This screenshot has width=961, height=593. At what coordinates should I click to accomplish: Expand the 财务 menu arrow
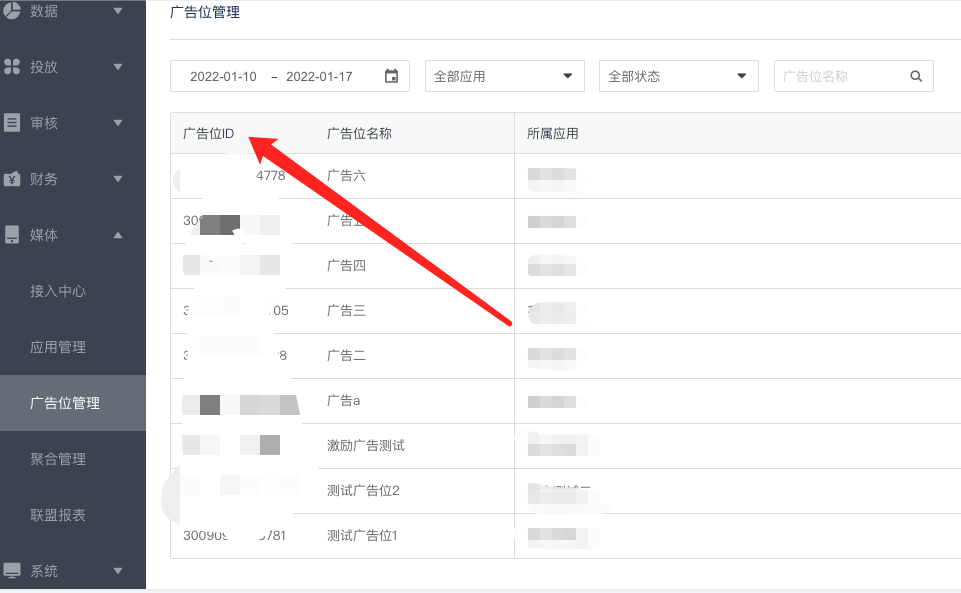(x=118, y=179)
